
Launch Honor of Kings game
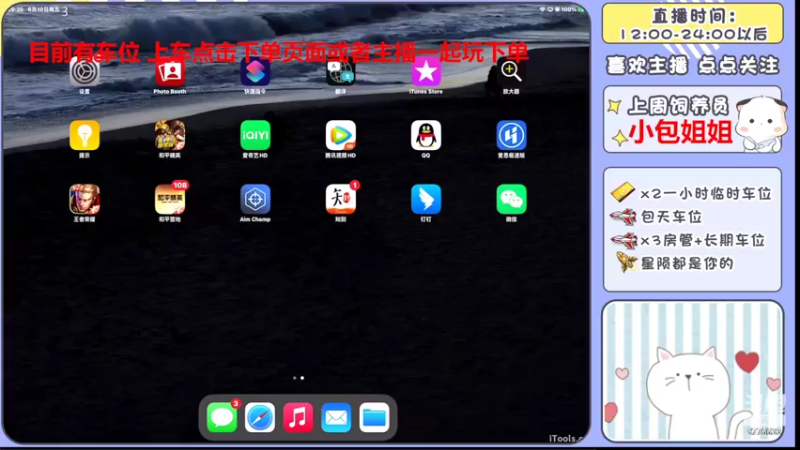coord(85,199)
